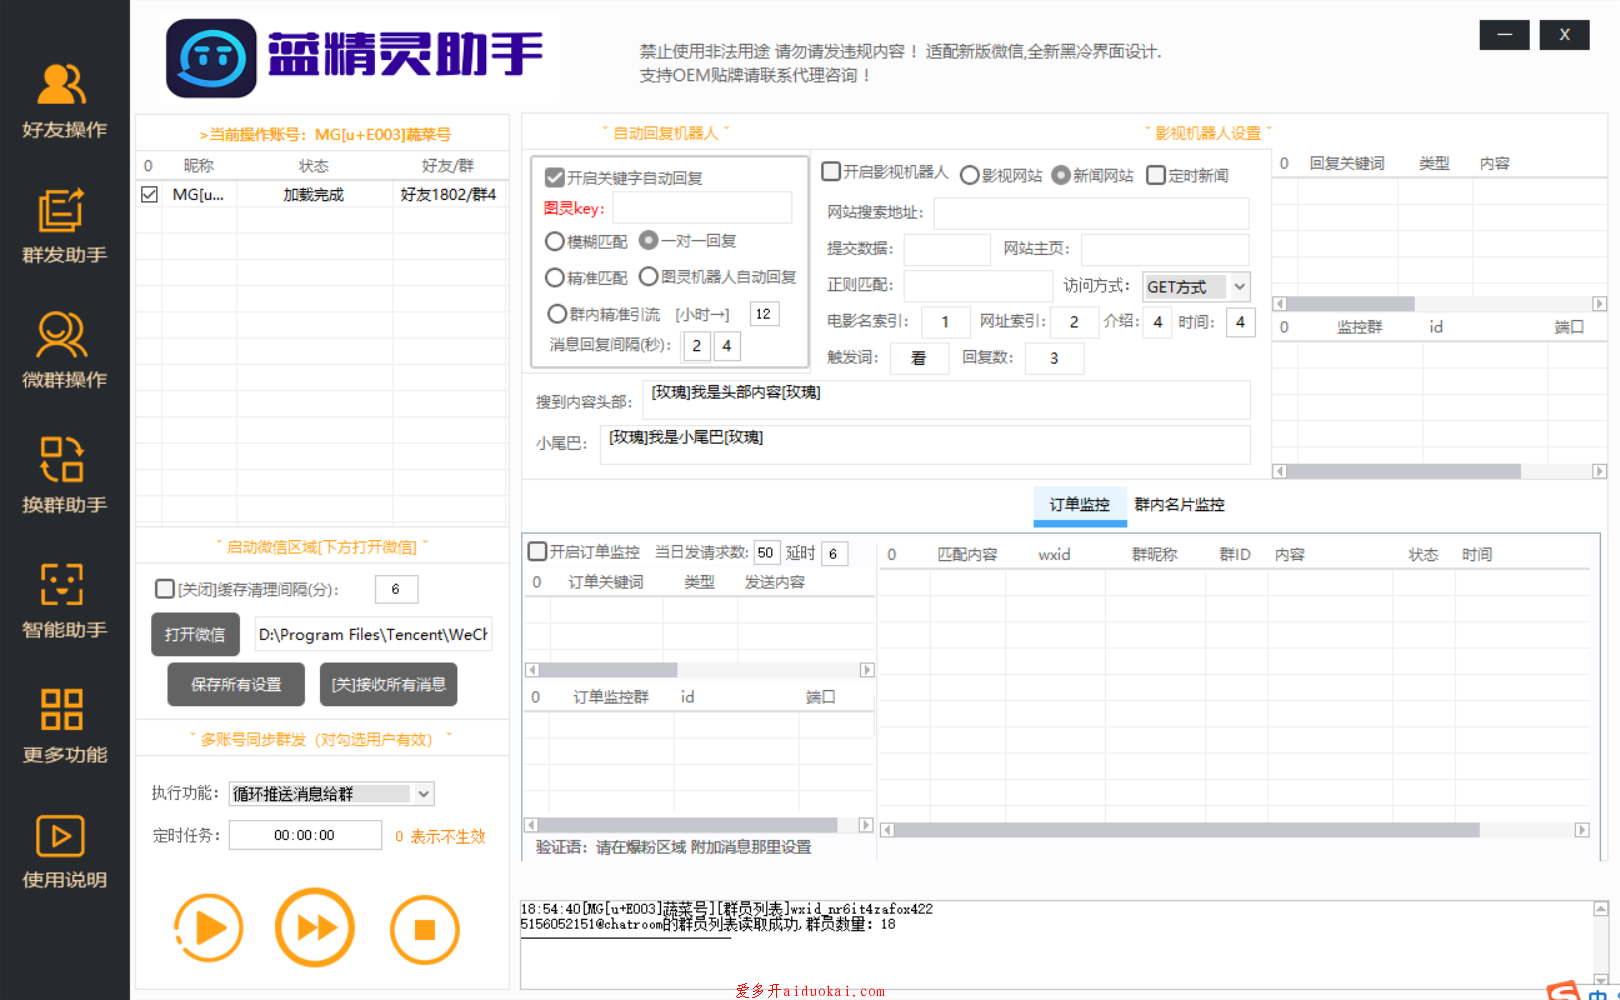The height and width of the screenshot is (1000, 1620).
Task: Click the 保存所有设置 button
Action: [236, 685]
